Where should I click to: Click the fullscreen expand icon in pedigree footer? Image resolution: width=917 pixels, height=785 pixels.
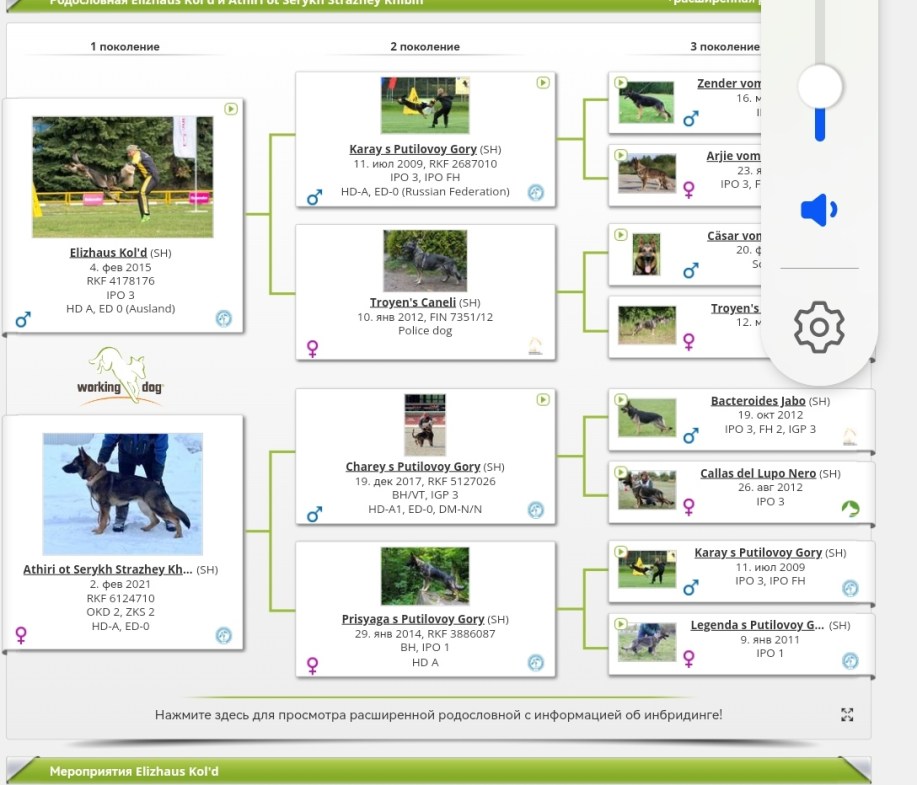click(x=847, y=714)
